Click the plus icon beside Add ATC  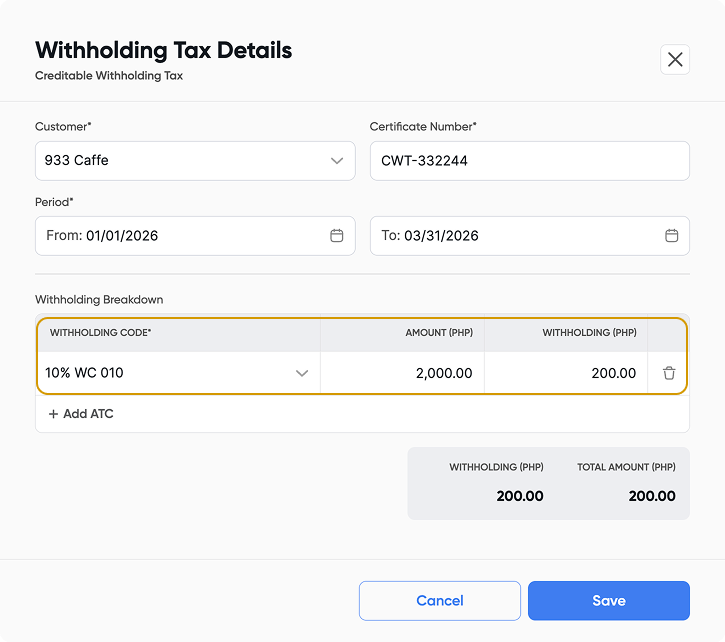pyautogui.click(x=53, y=414)
